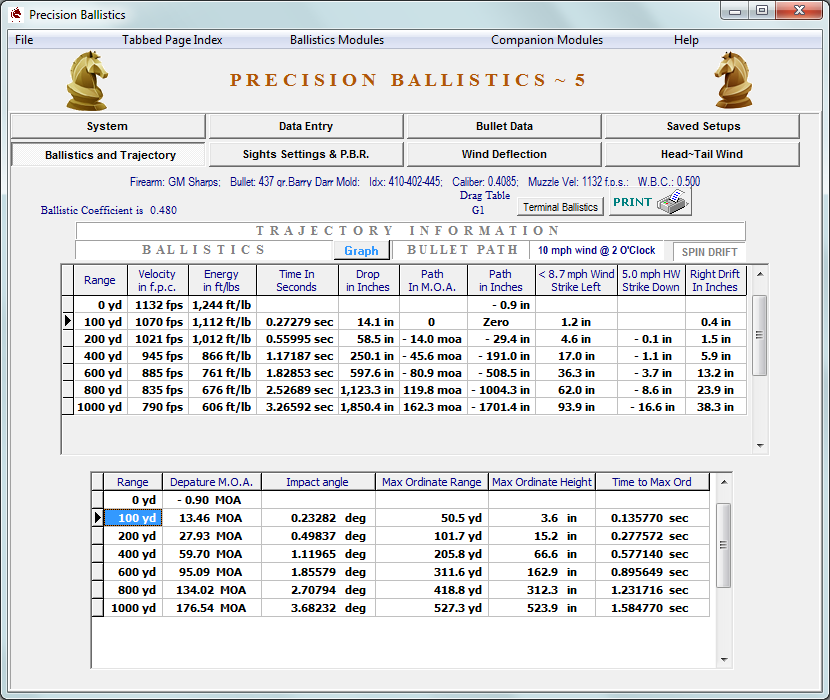830x700 pixels.
Task: Close the Precision Ballistics window
Action: click(x=799, y=10)
